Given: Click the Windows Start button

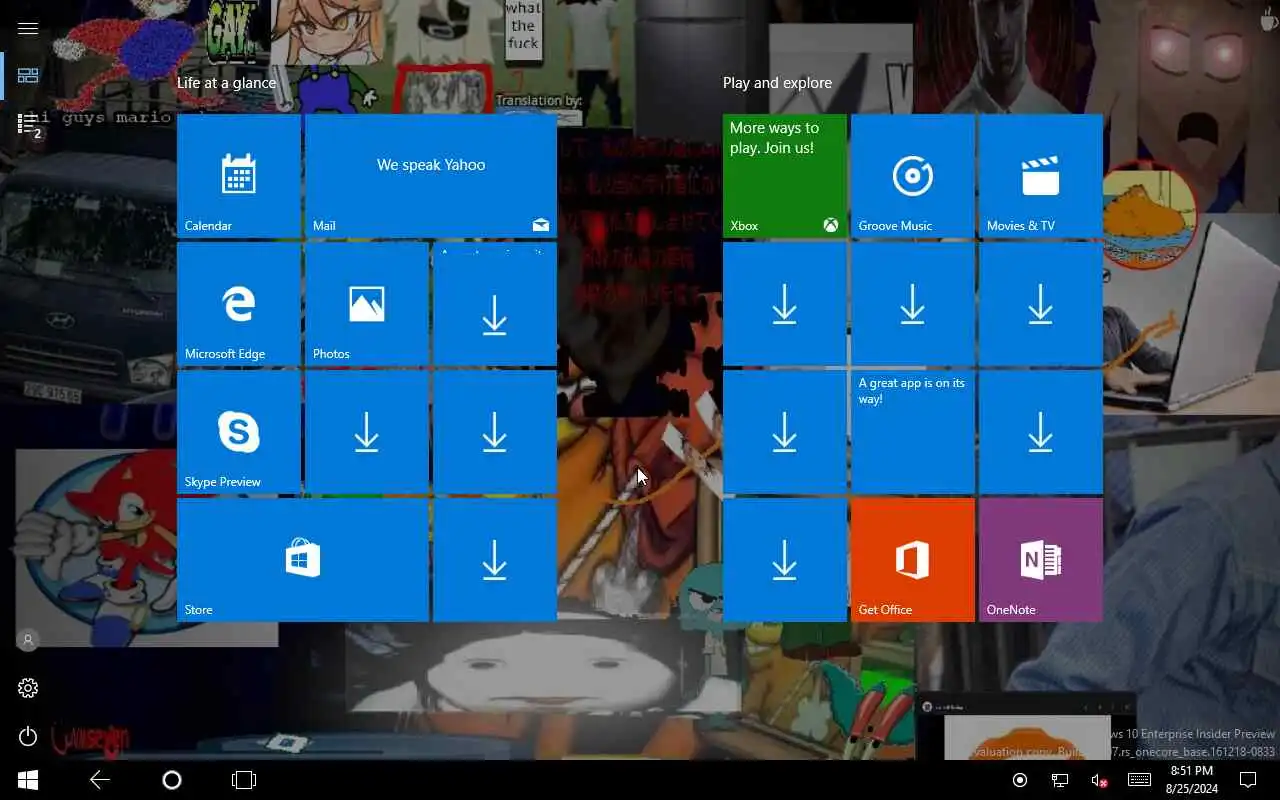Looking at the screenshot, I should [28, 780].
